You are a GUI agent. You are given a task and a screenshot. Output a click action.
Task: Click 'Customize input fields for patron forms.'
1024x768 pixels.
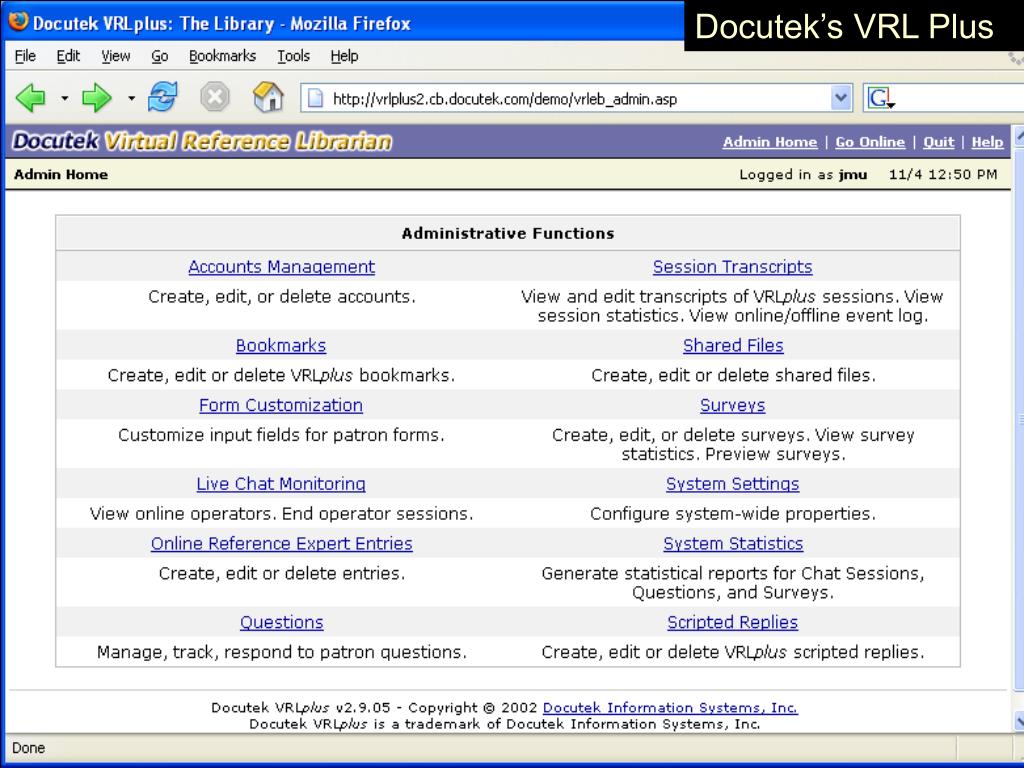(x=281, y=435)
